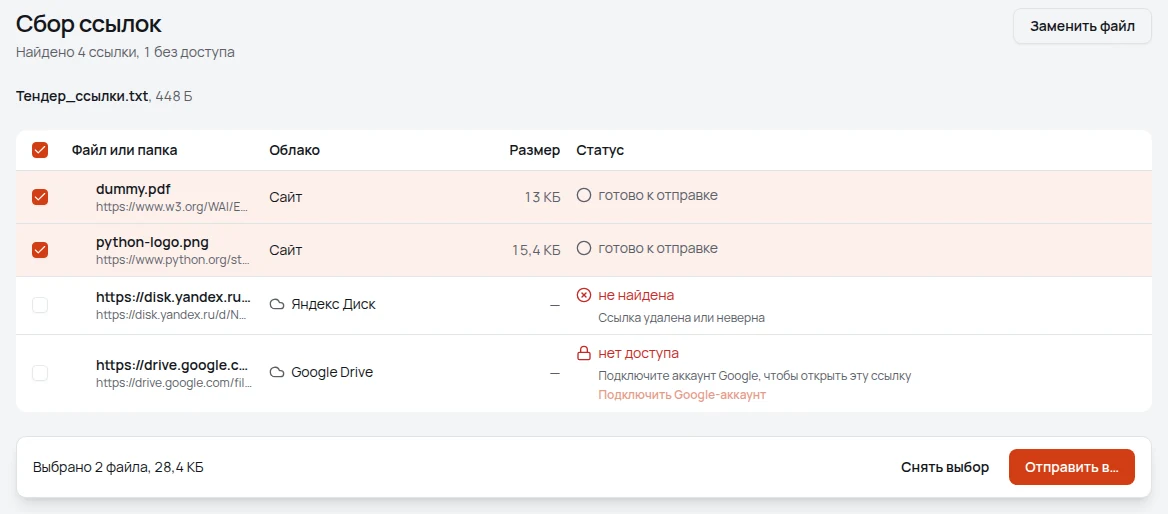Click готово к отправке in dummy.pdf row

658,195
